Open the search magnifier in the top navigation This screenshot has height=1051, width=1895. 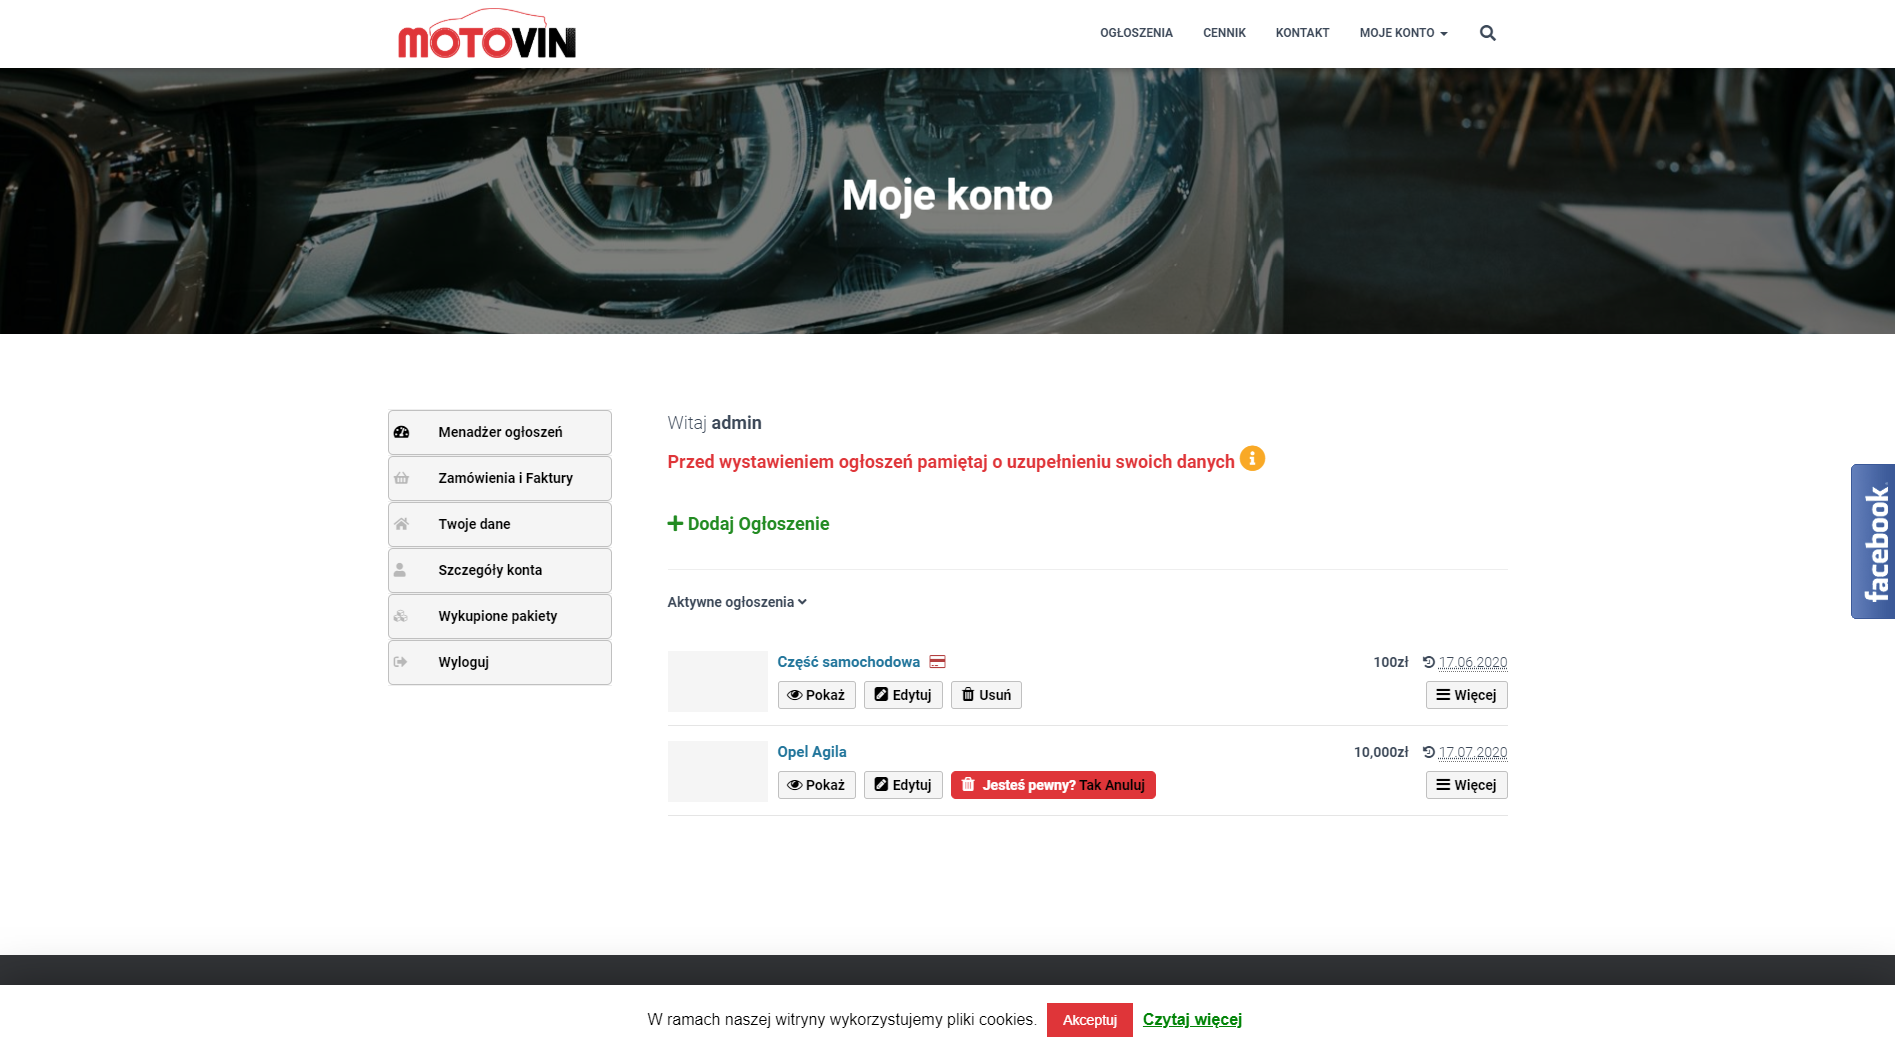[1487, 33]
